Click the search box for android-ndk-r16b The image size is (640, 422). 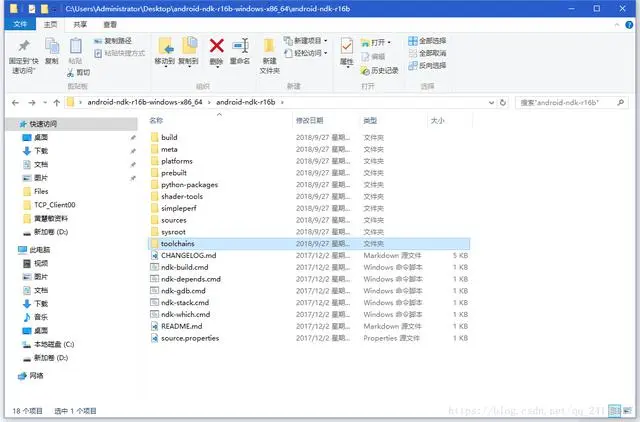coord(571,103)
